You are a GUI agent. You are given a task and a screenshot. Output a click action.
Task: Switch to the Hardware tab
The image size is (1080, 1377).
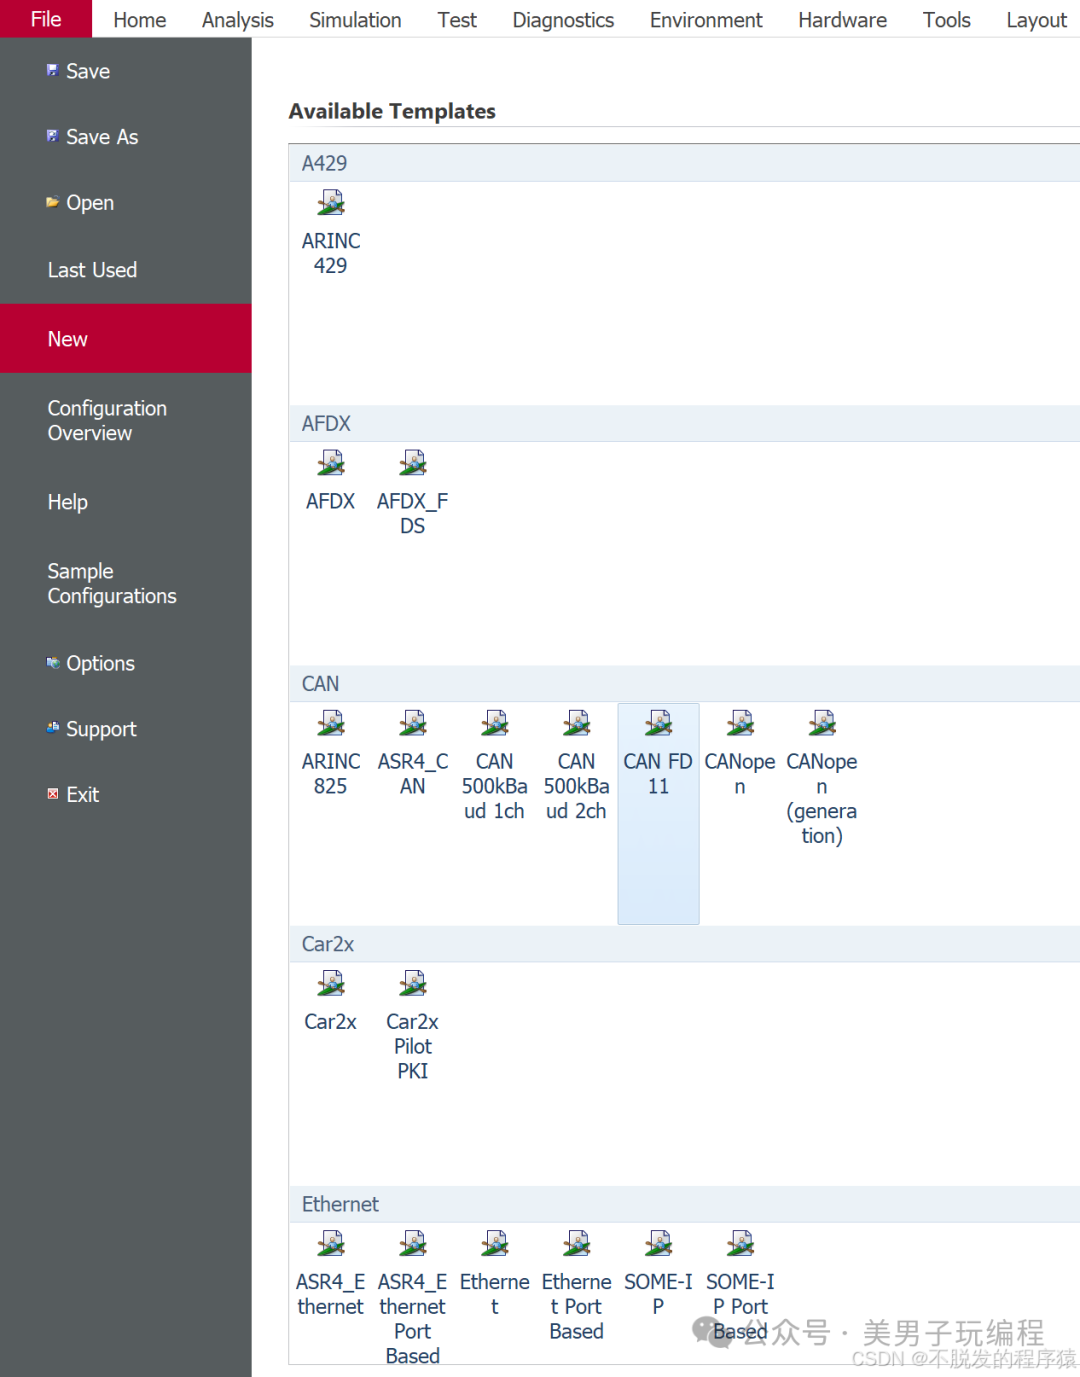842,20
